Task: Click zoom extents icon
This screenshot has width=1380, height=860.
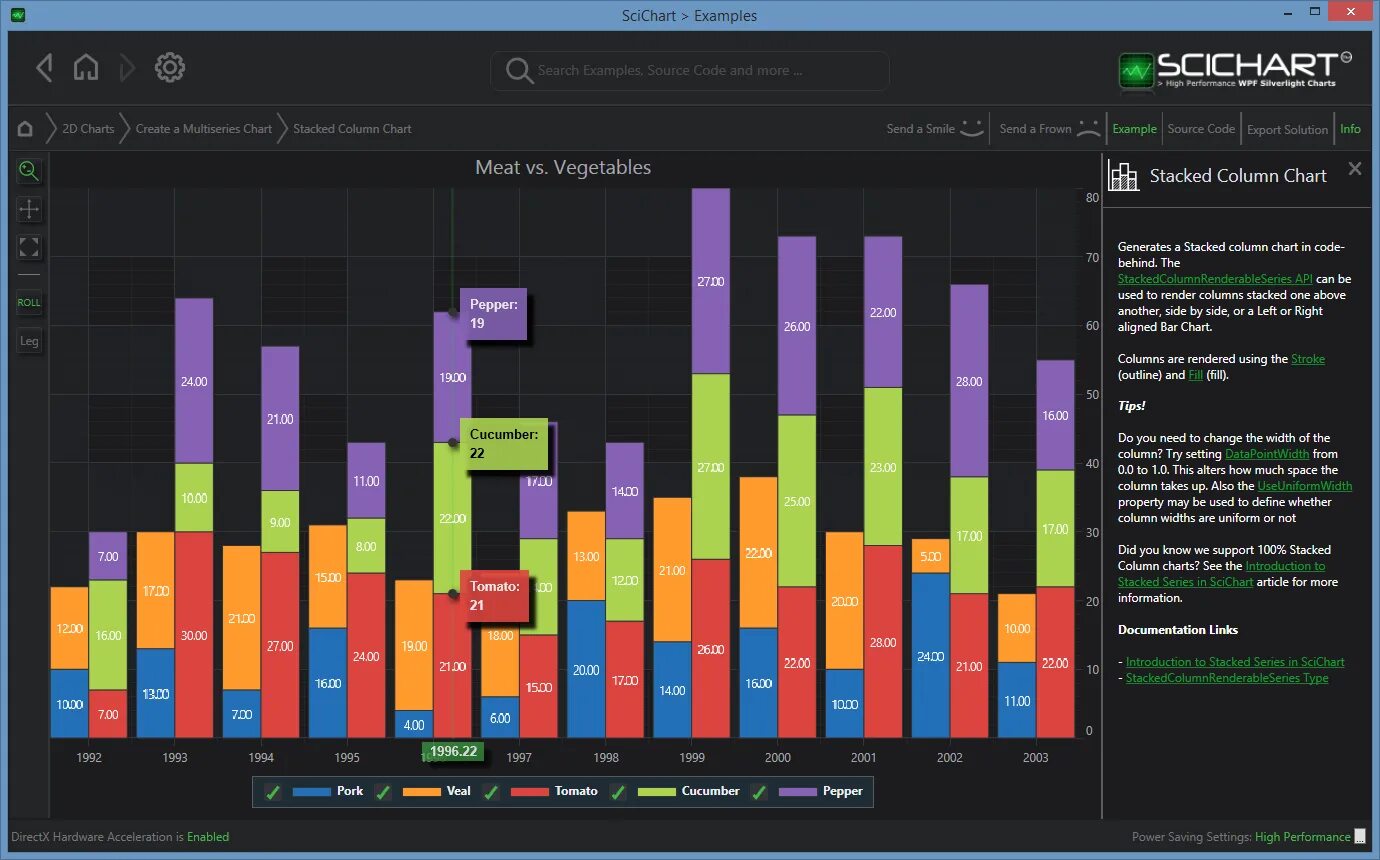Action: [29, 247]
